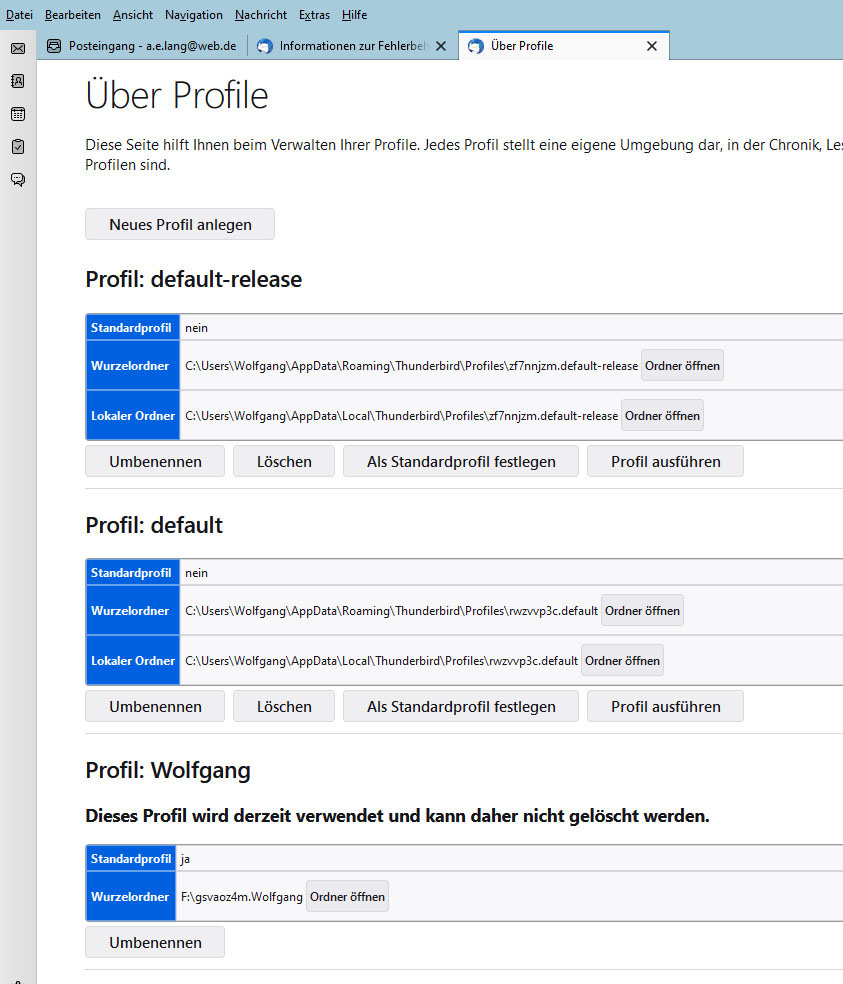843x984 pixels.
Task: Open the Wolfgang profile root folder
Action: click(x=347, y=897)
